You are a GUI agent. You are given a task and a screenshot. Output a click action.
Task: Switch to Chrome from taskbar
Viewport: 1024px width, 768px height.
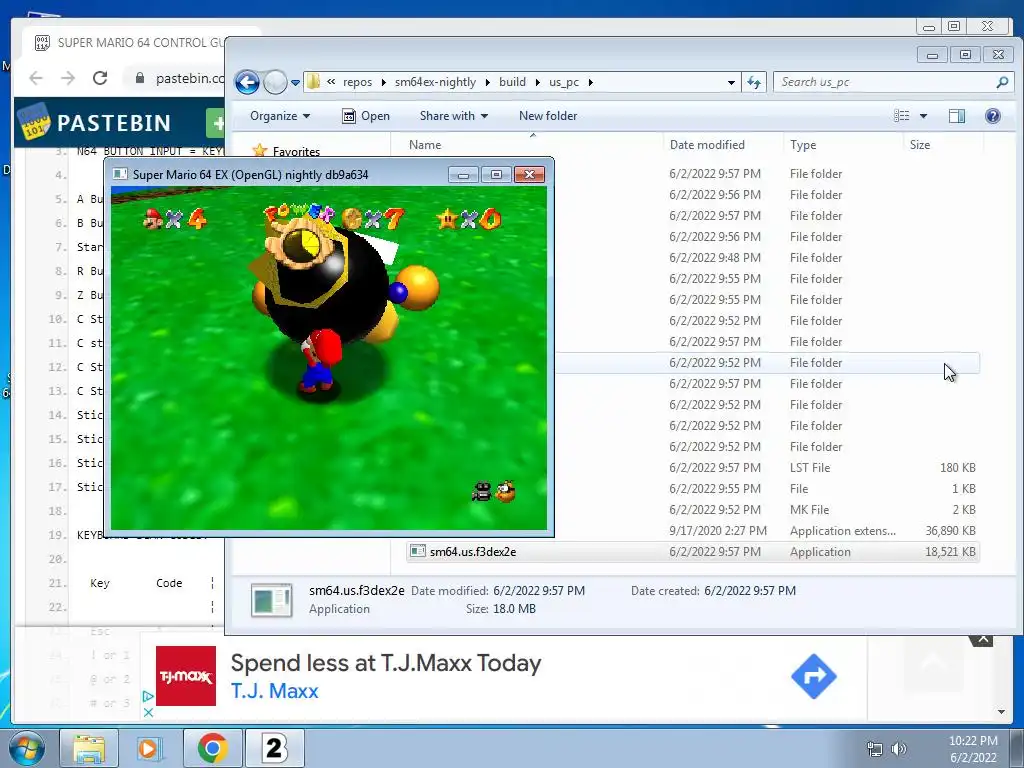click(212, 748)
